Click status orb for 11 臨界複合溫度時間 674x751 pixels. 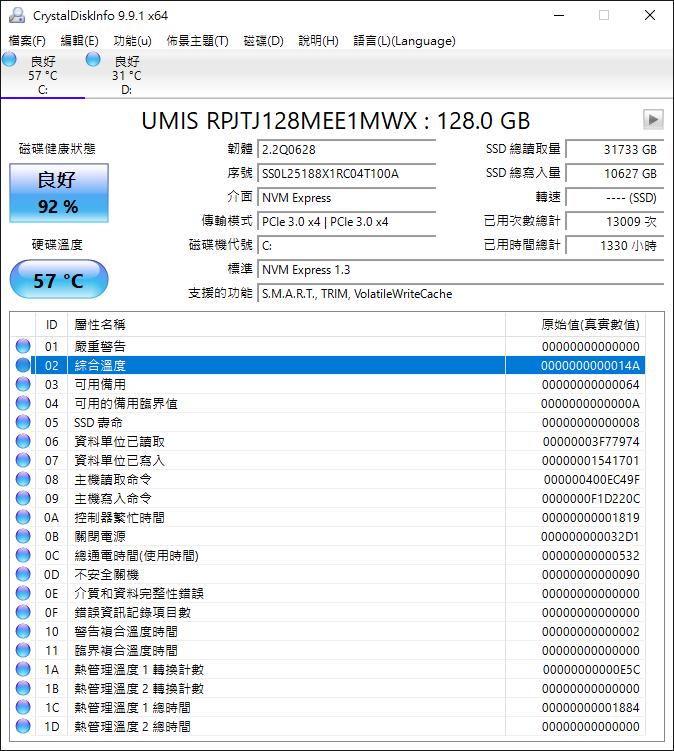(x=23, y=650)
